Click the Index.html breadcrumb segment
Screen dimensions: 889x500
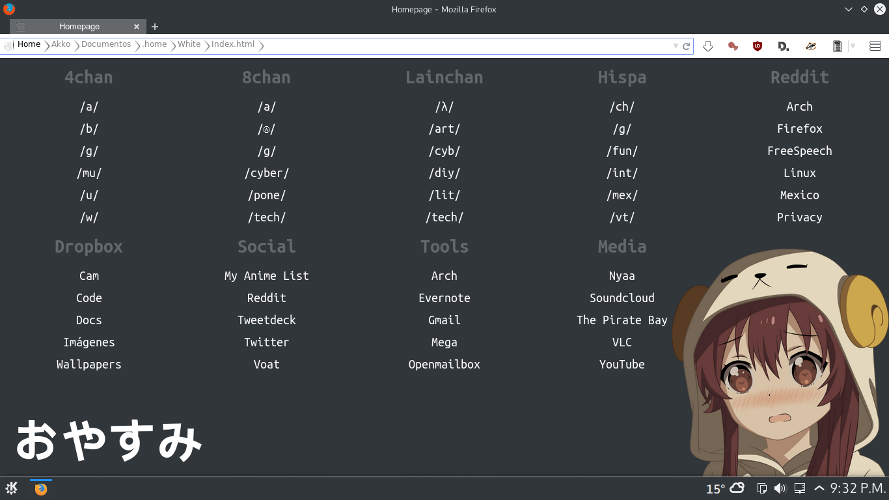pos(233,44)
